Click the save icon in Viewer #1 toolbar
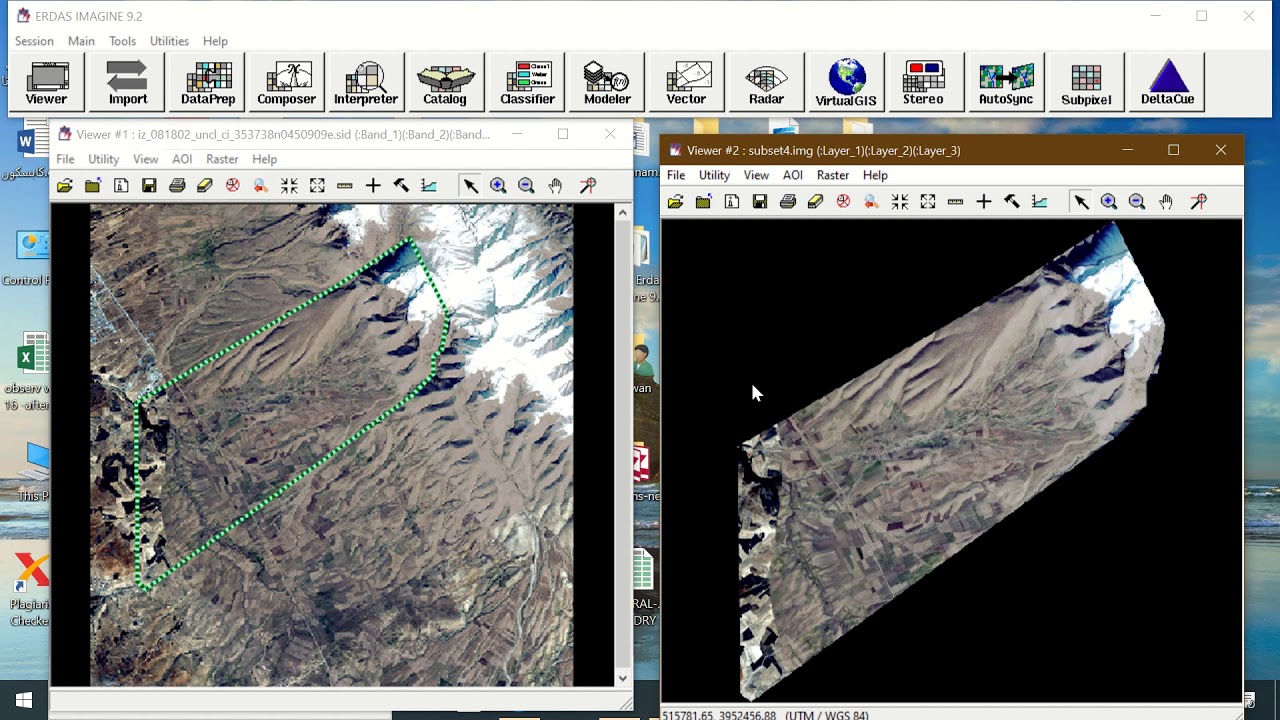 click(149, 185)
